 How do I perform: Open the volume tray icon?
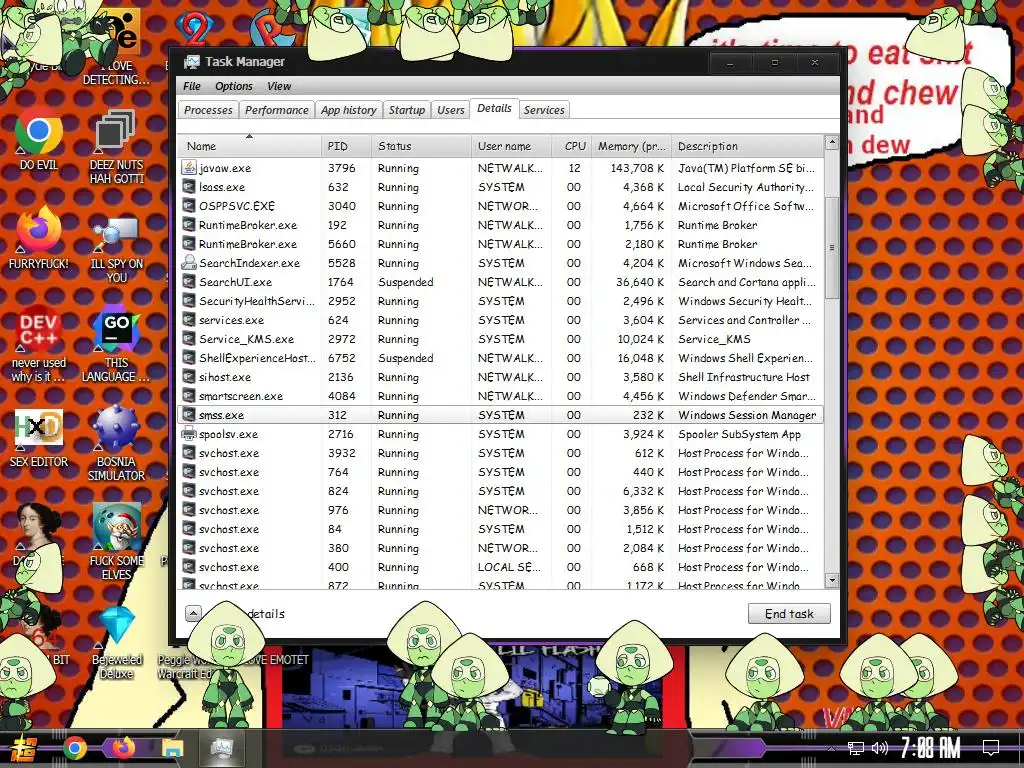[880, 748]
